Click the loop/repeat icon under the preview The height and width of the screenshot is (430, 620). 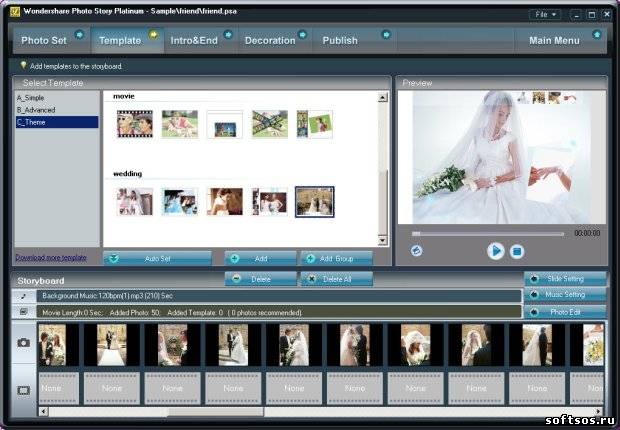tap(416, 250)
